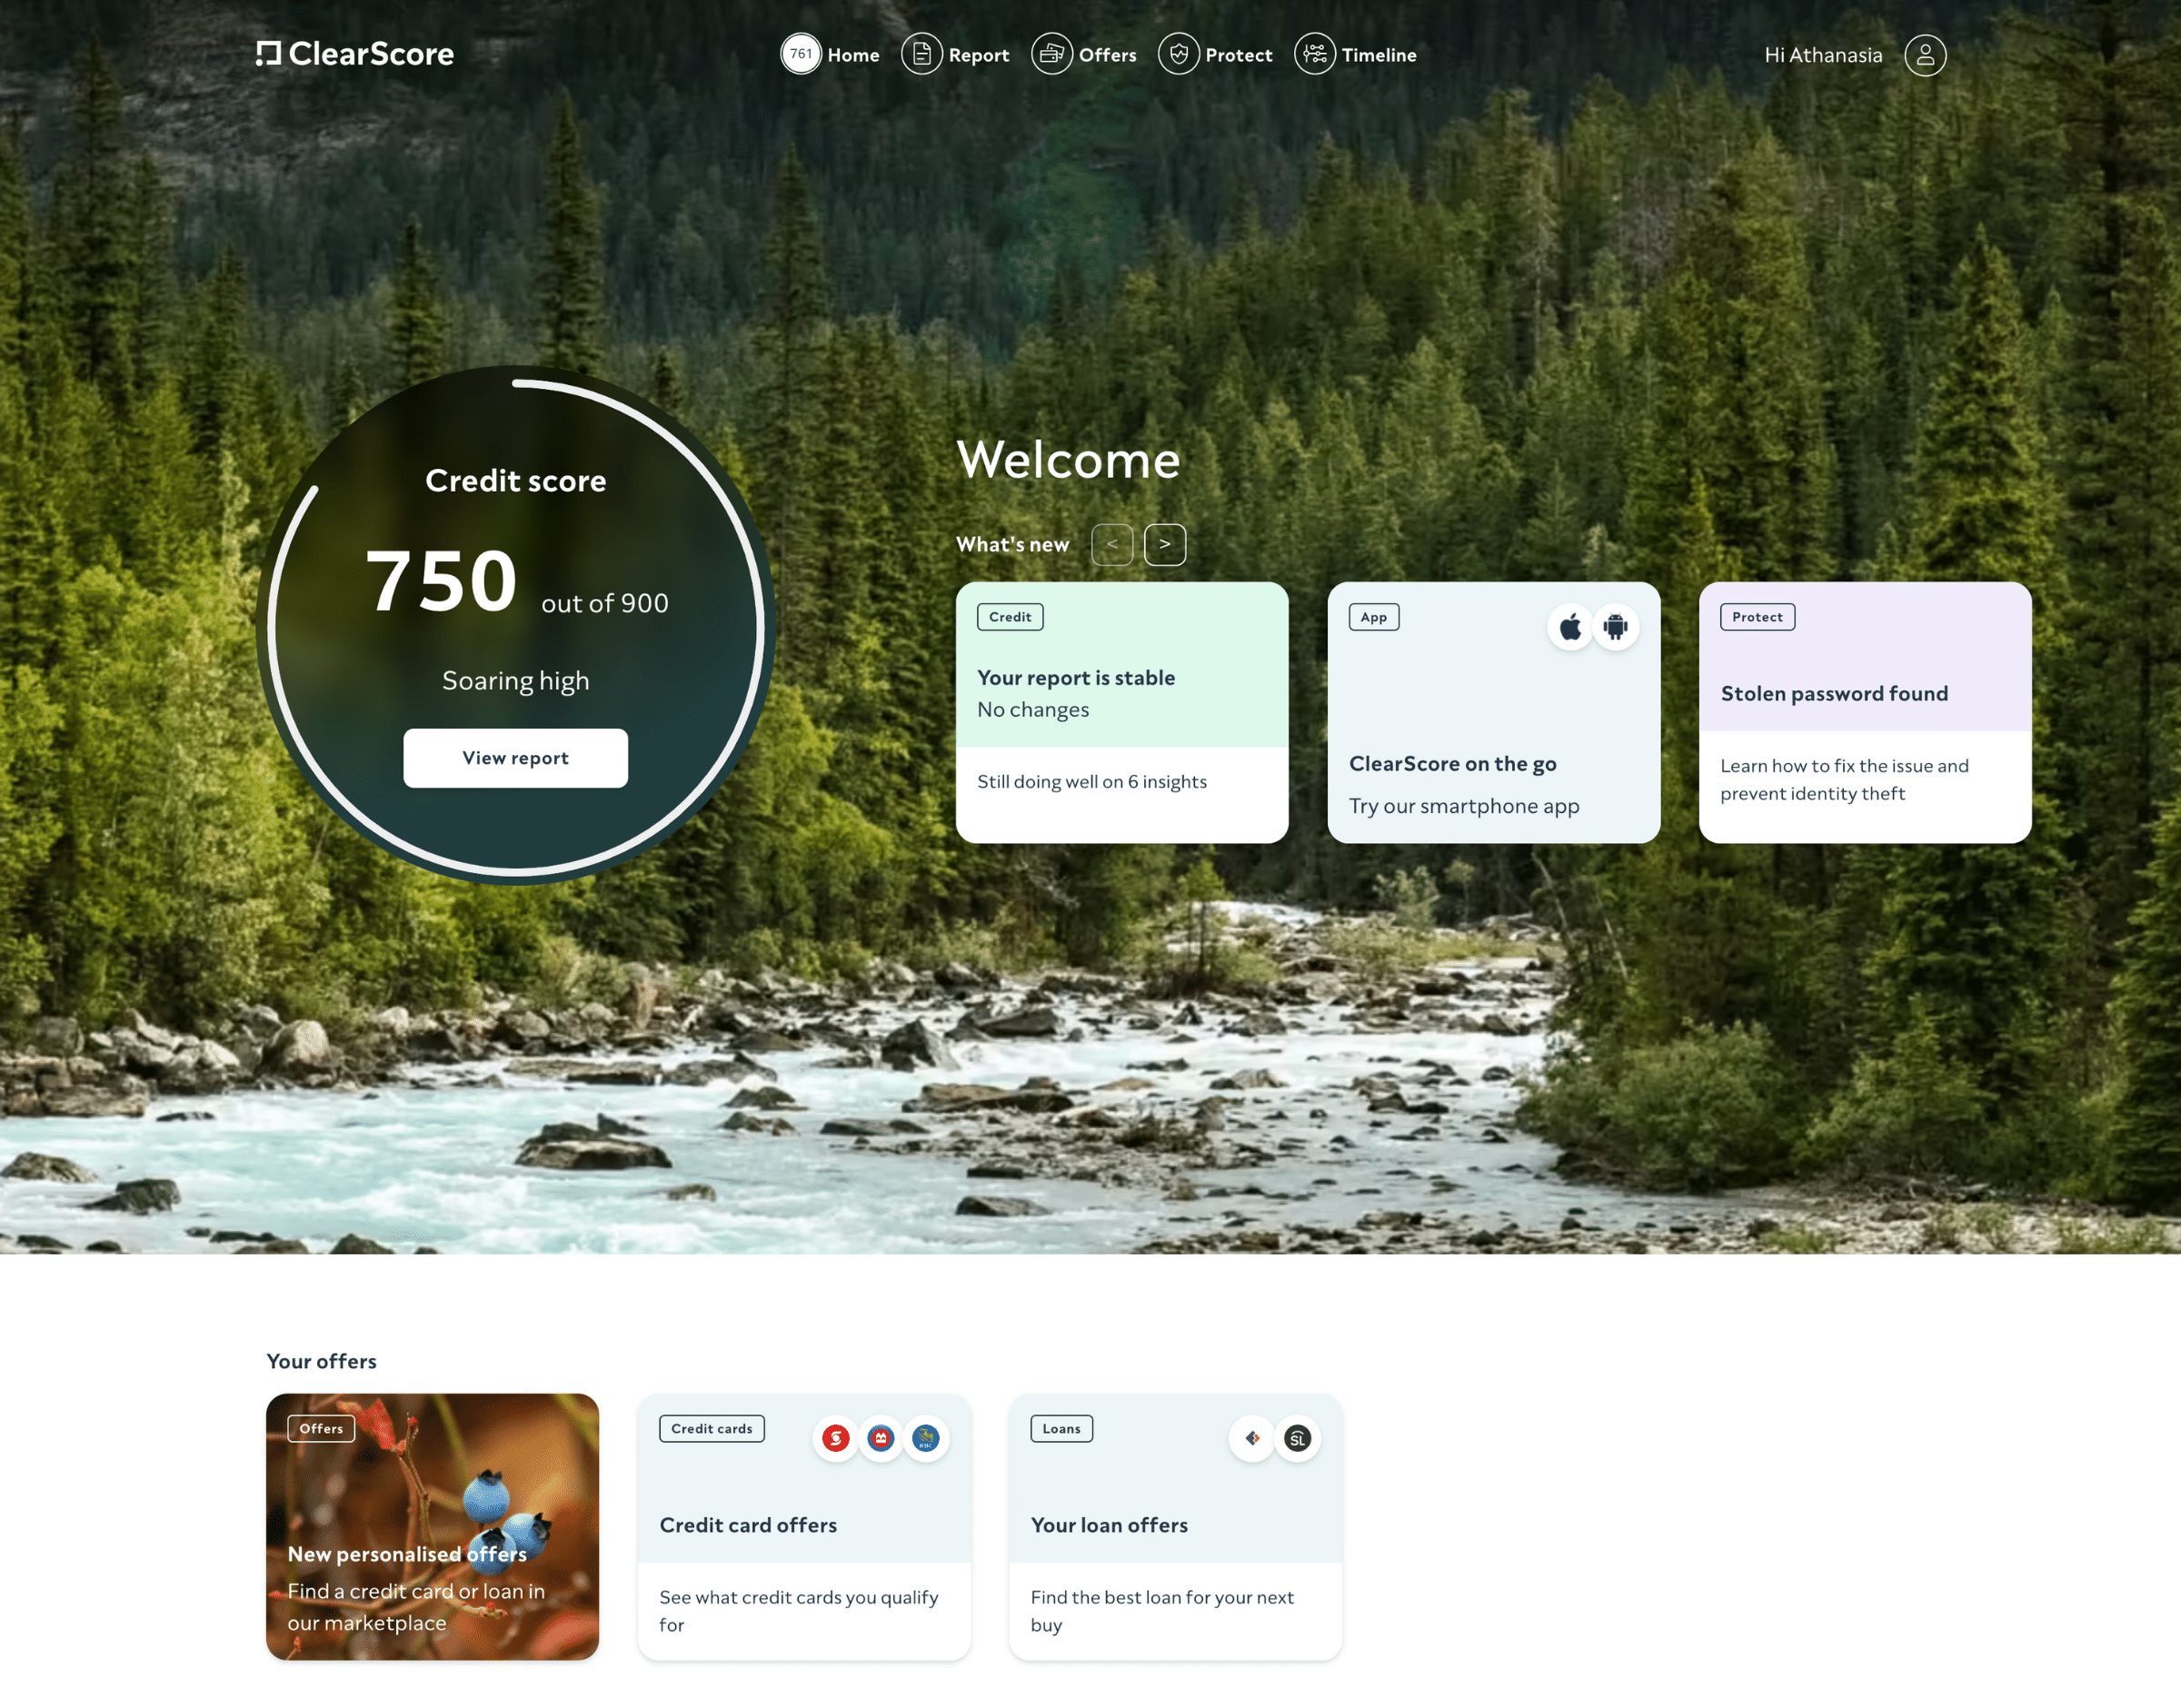Open the Timeline icon
This screenshot has height=1708, width=2181.
tap(1313, 53)
